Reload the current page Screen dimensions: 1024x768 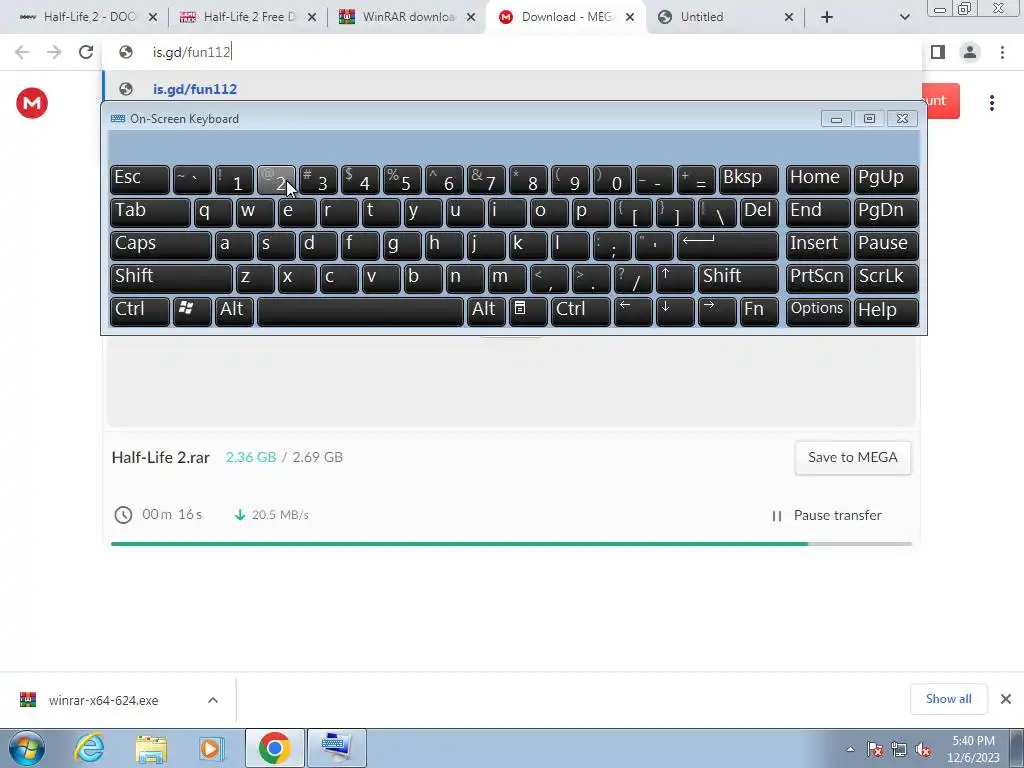click(86, 52)
